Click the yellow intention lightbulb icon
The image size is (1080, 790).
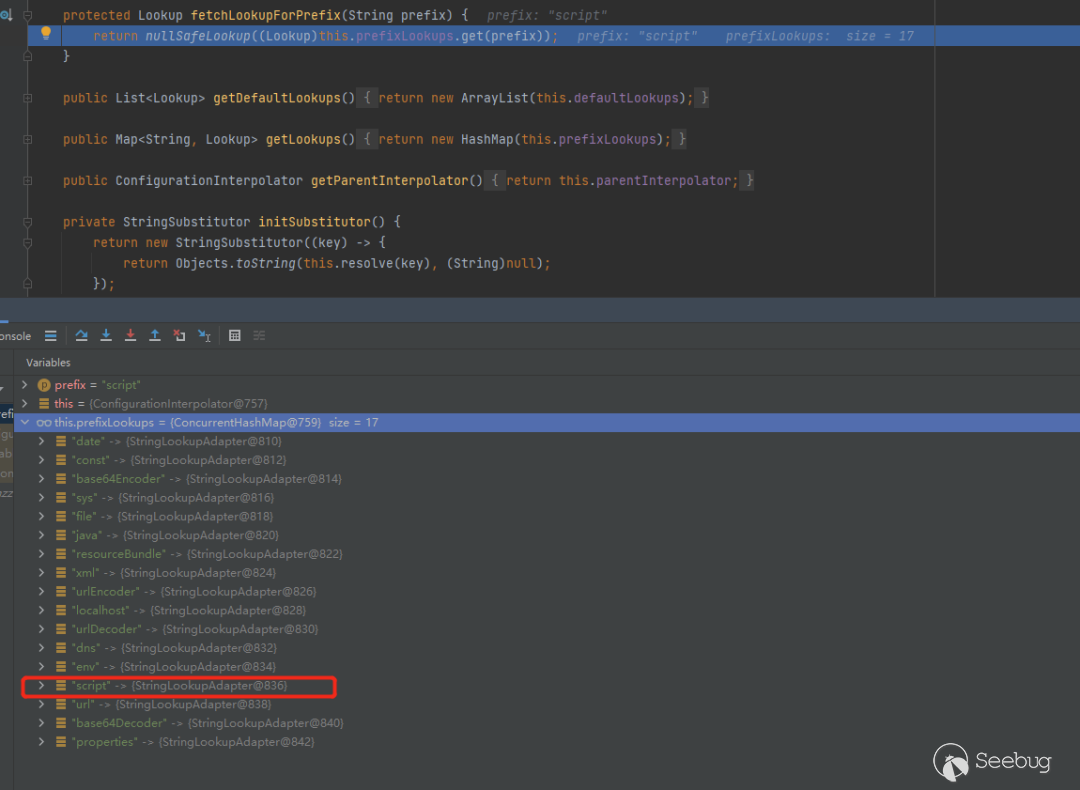[46, 32]
